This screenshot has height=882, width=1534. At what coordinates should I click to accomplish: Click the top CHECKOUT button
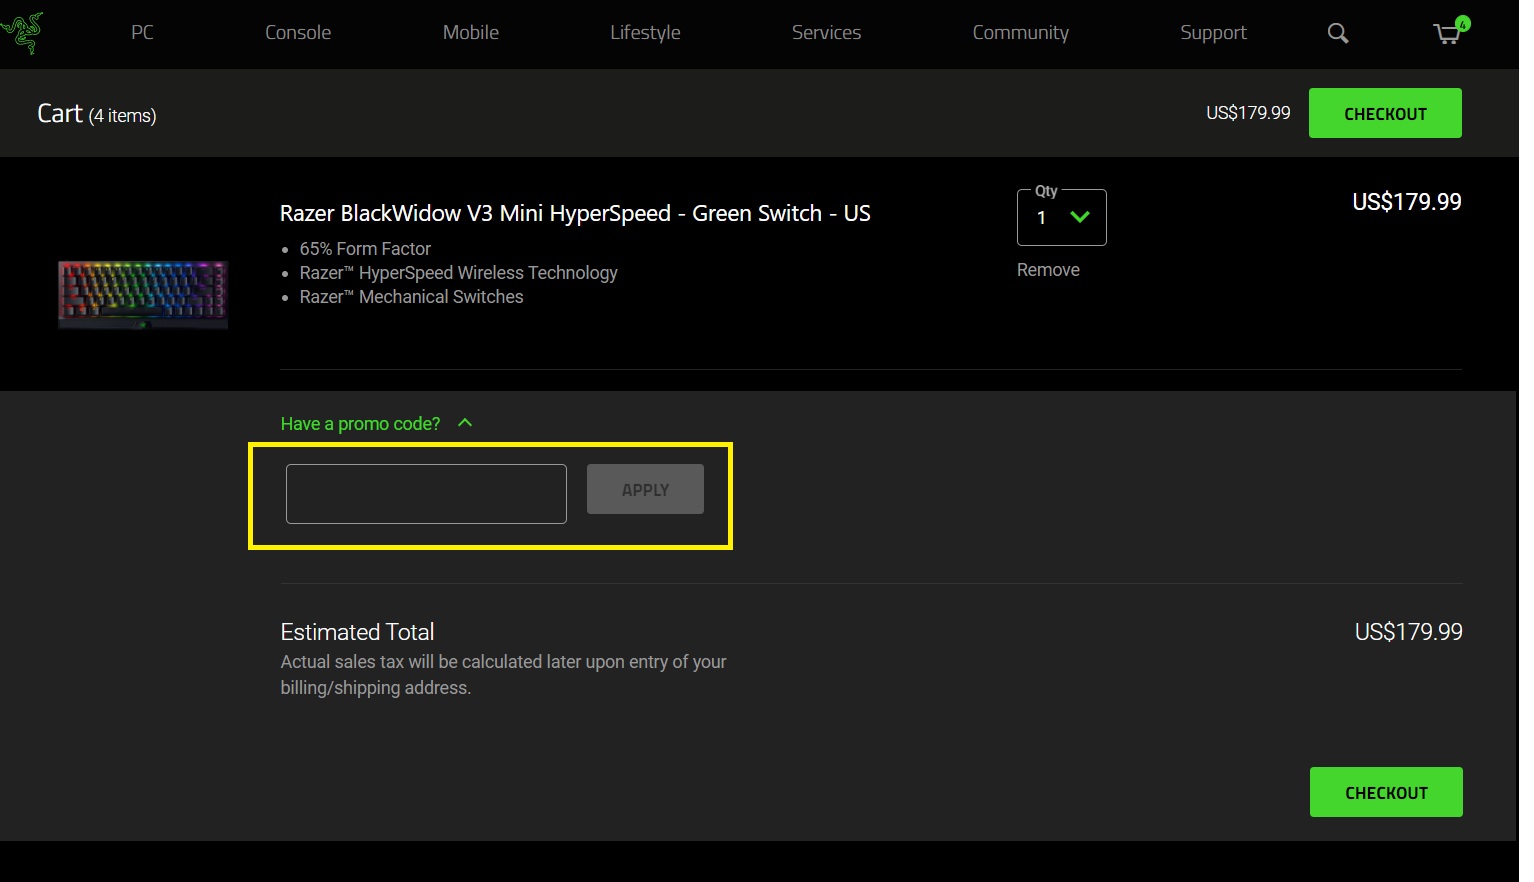coord(1385,113)
